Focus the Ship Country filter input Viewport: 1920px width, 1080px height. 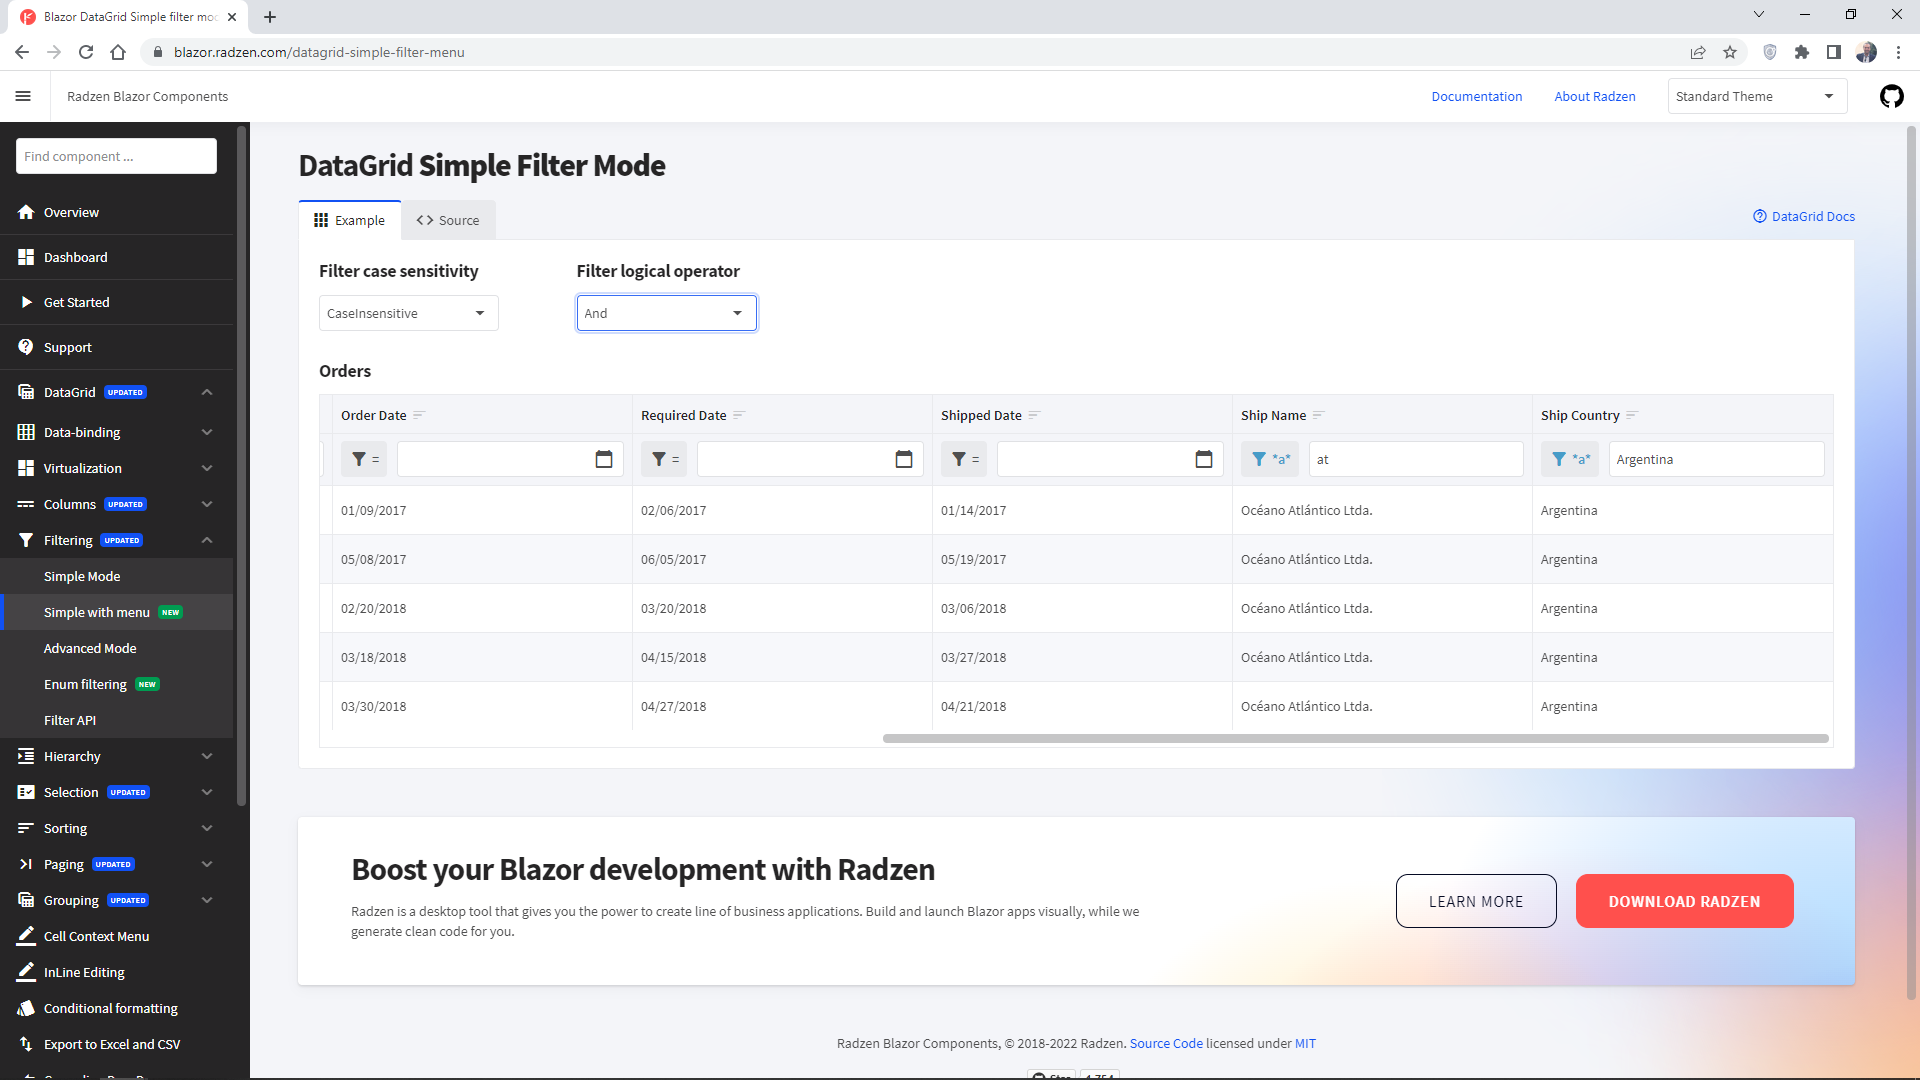(1716, 459)
